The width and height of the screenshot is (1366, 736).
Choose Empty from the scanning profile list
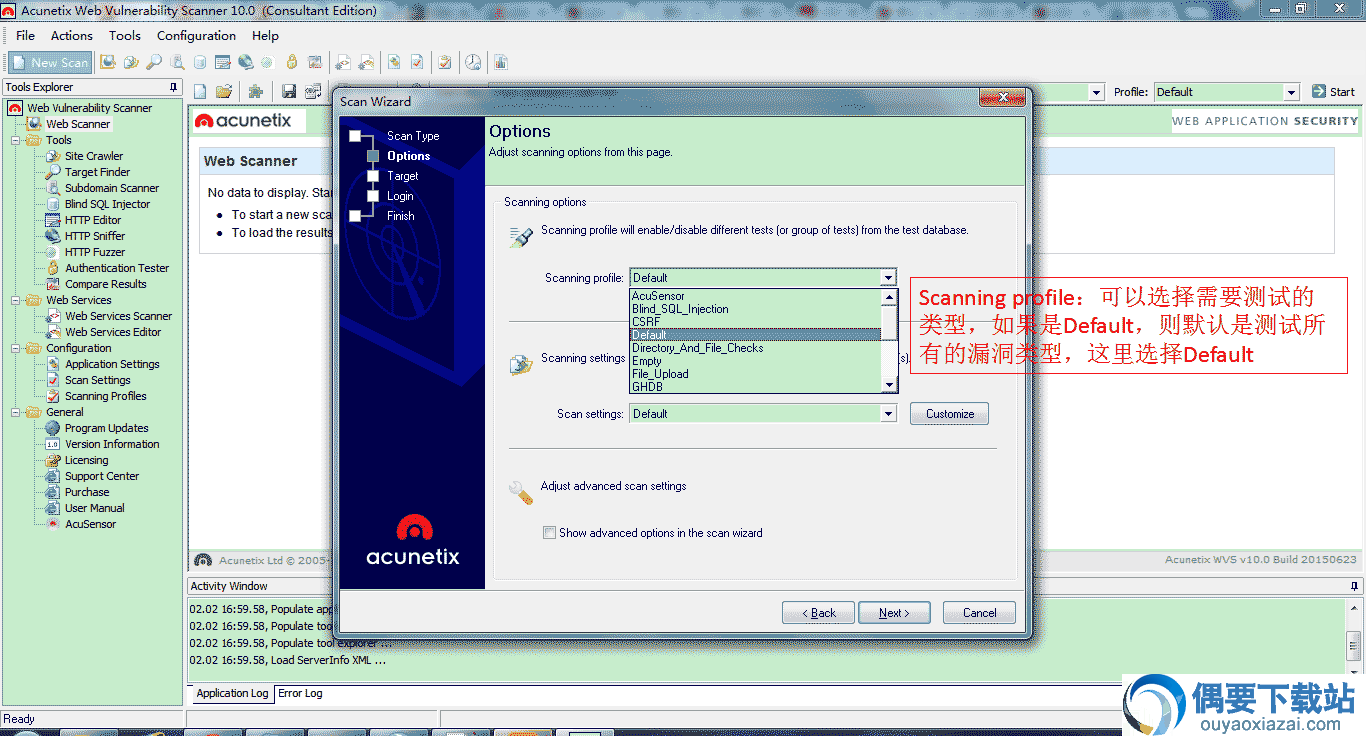tap(755, 361)
